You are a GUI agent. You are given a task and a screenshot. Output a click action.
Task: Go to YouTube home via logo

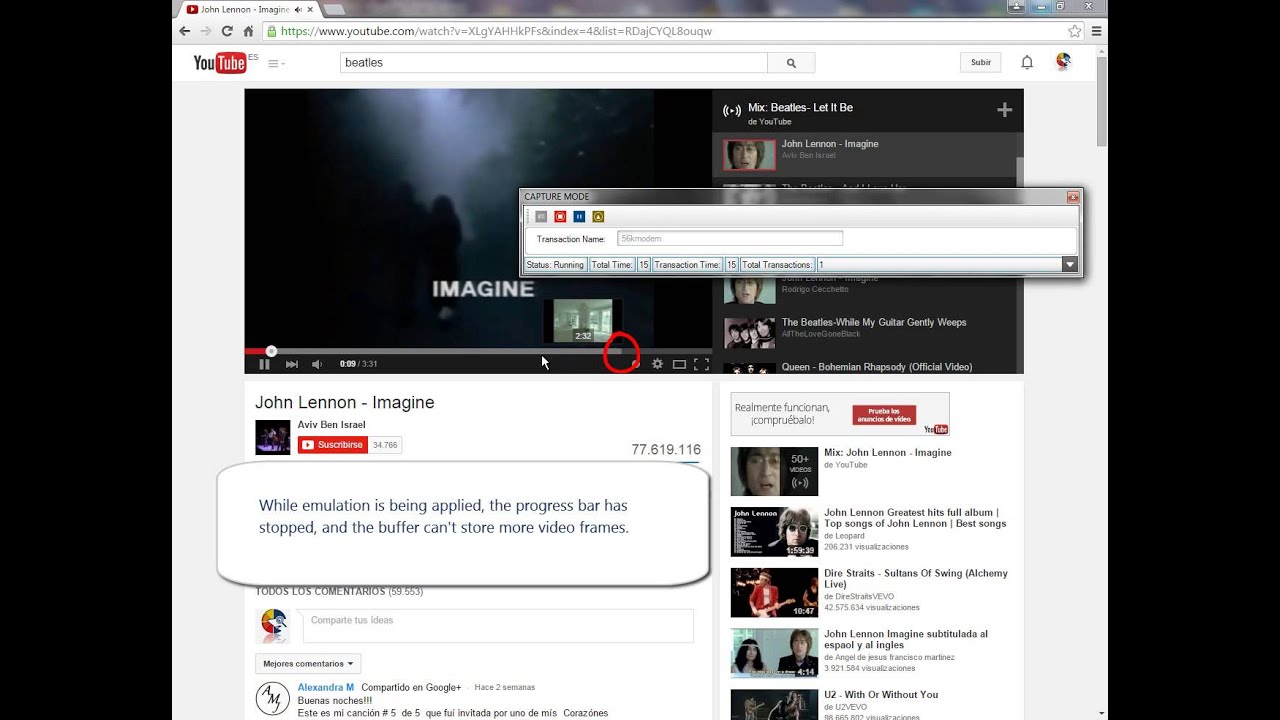click(219, 63)
